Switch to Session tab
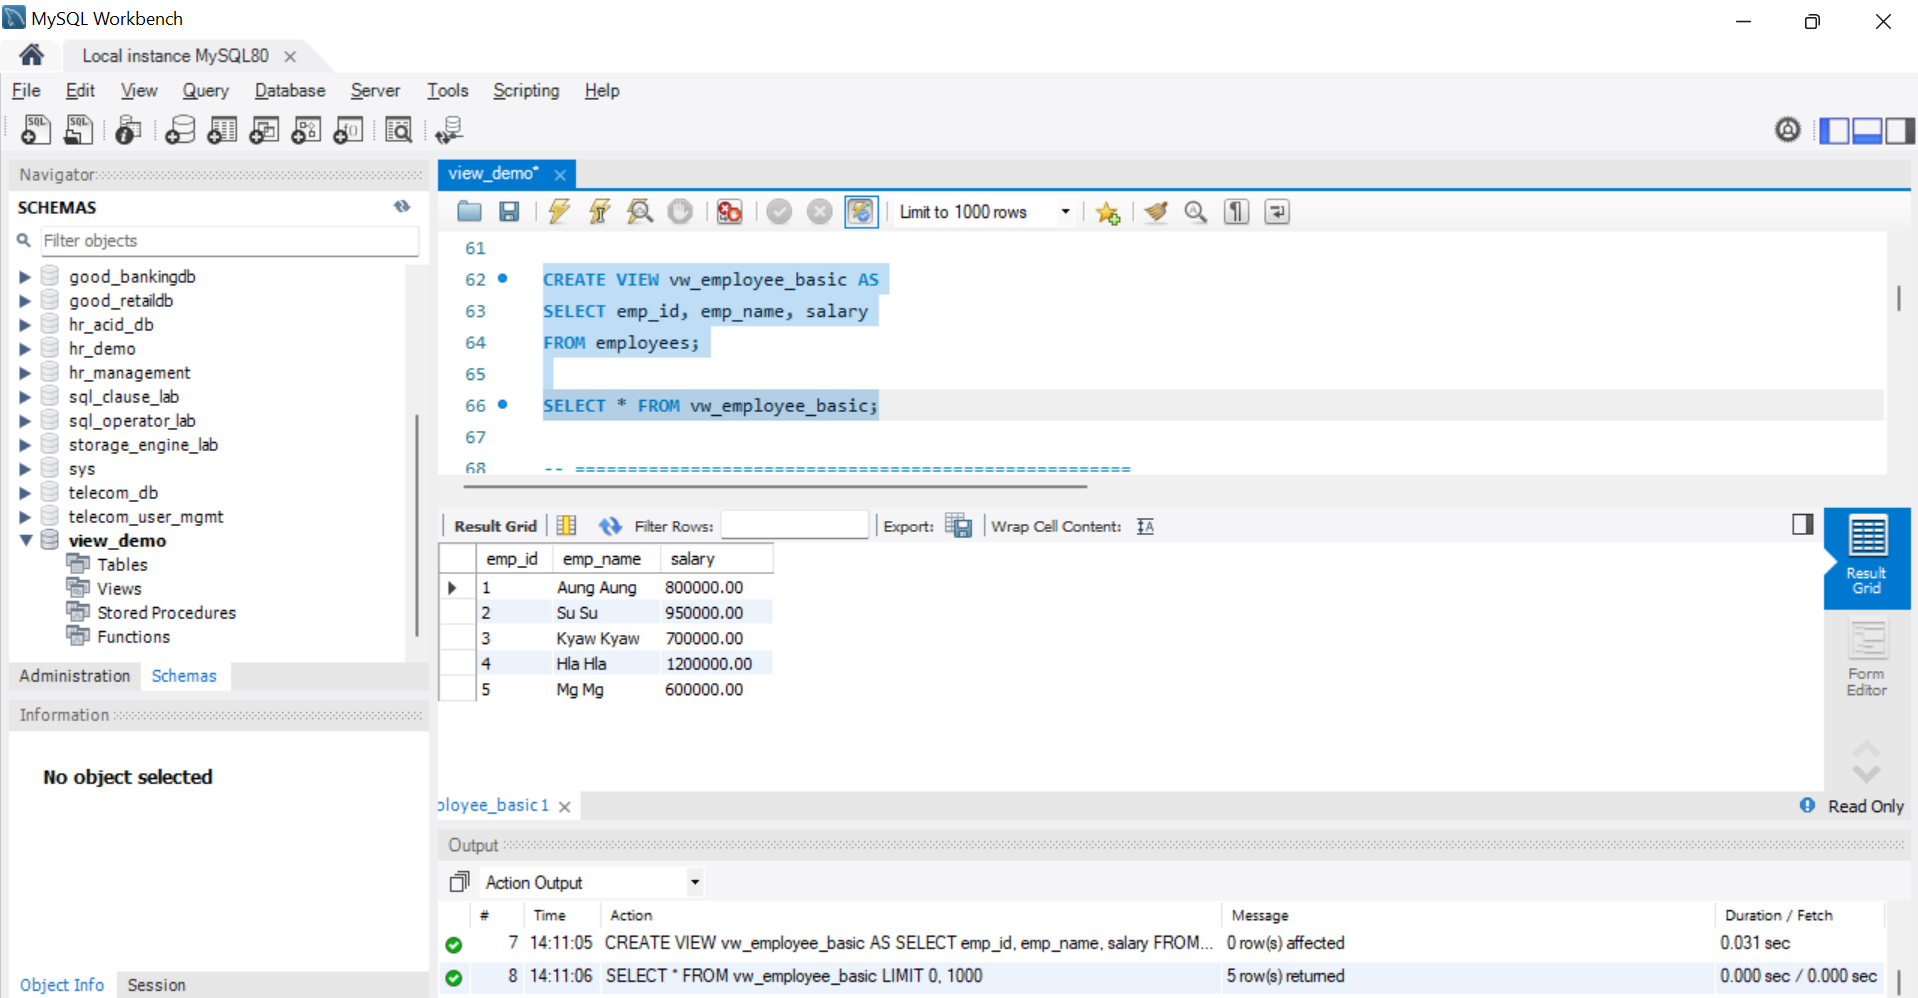This screenshot has width=1918, height=998. (156, 985)
